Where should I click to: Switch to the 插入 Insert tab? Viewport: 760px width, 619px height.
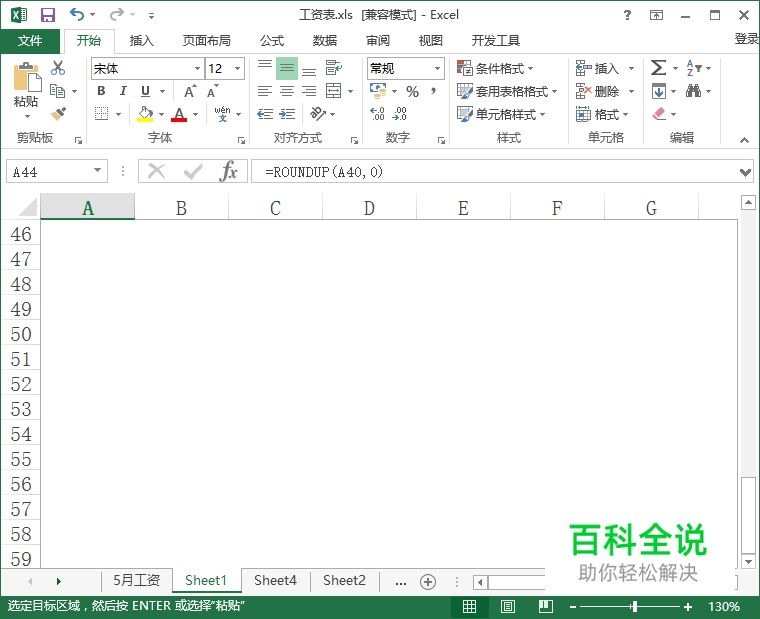142,41
